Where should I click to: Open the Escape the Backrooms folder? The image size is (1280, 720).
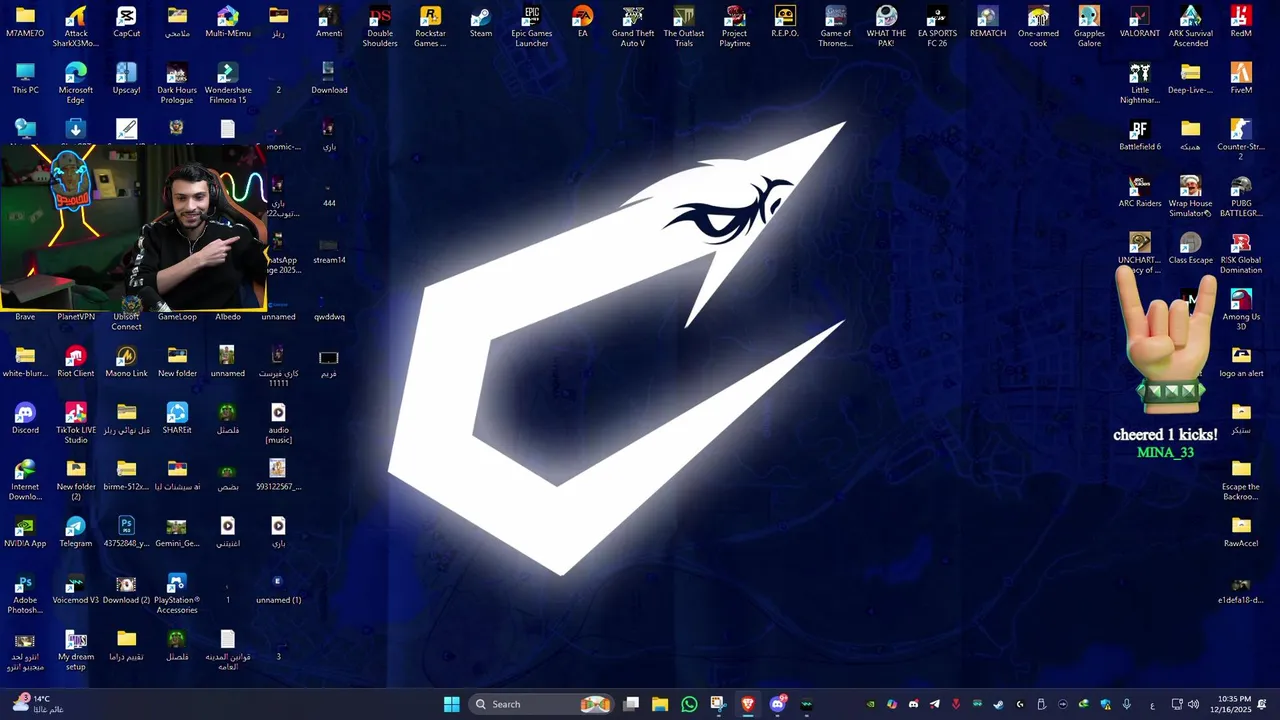[1241, 481]
